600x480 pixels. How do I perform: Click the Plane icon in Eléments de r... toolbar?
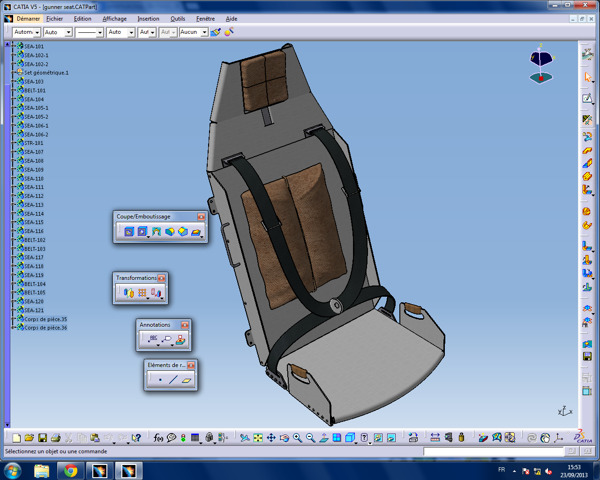point(187,380)
